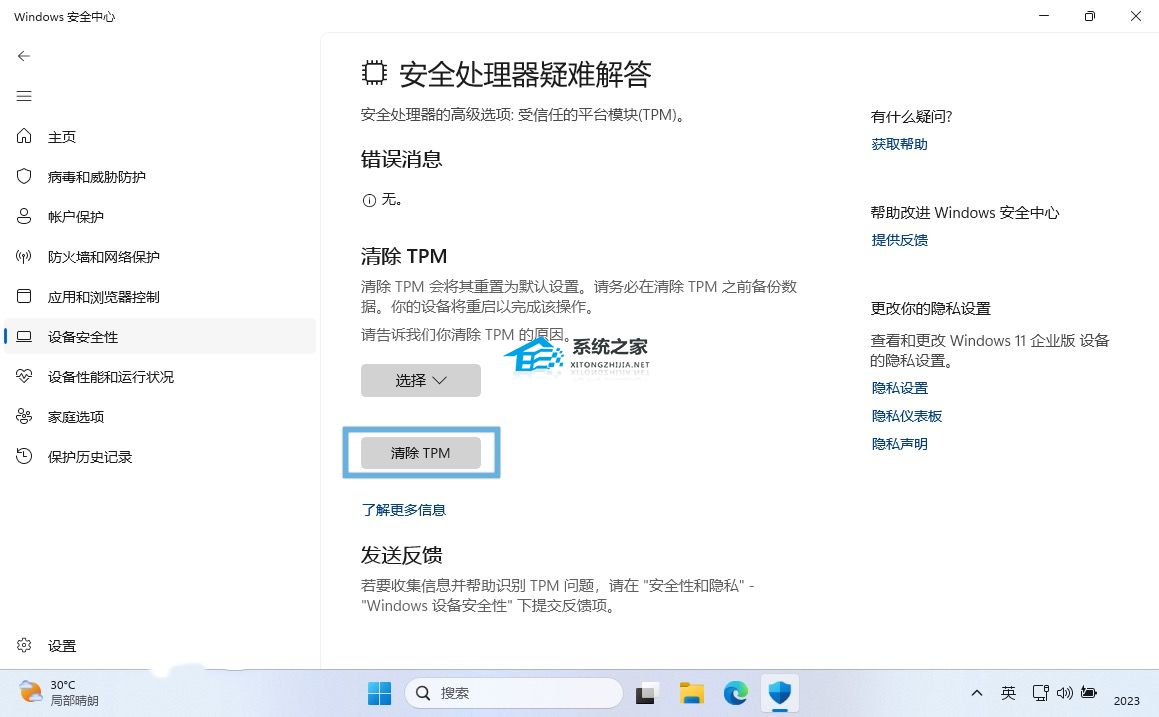The height and width of the screenshot is (717, 1159).
Task: Open the 获取帮助 link
Action: [898, 143]
